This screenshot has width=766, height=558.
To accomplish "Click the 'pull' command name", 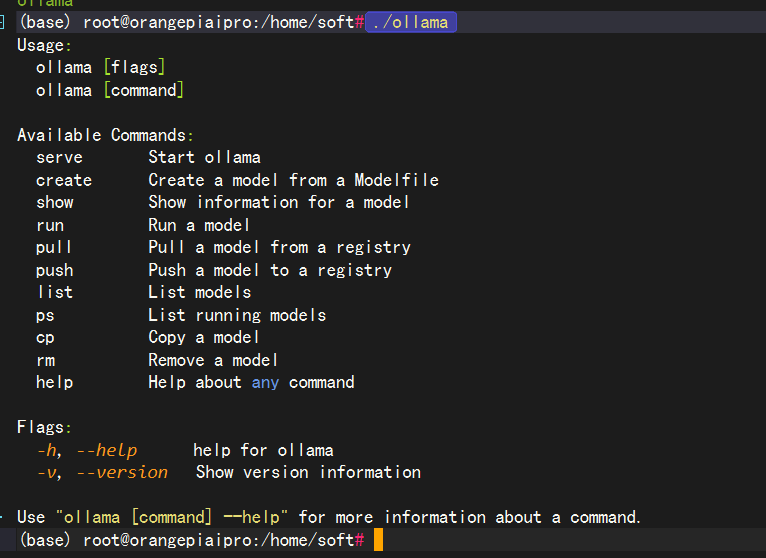I will coord(54,247).
